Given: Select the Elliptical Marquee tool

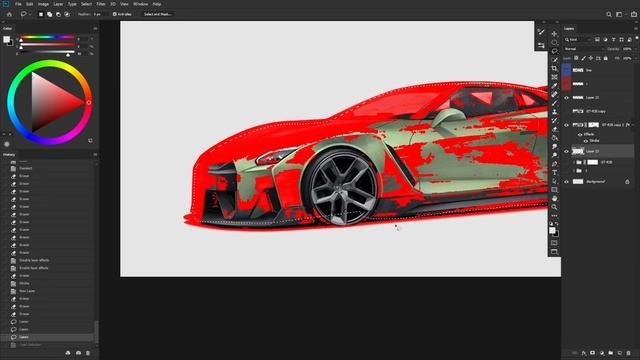Looking at the screenshot, I should point(554,42).
